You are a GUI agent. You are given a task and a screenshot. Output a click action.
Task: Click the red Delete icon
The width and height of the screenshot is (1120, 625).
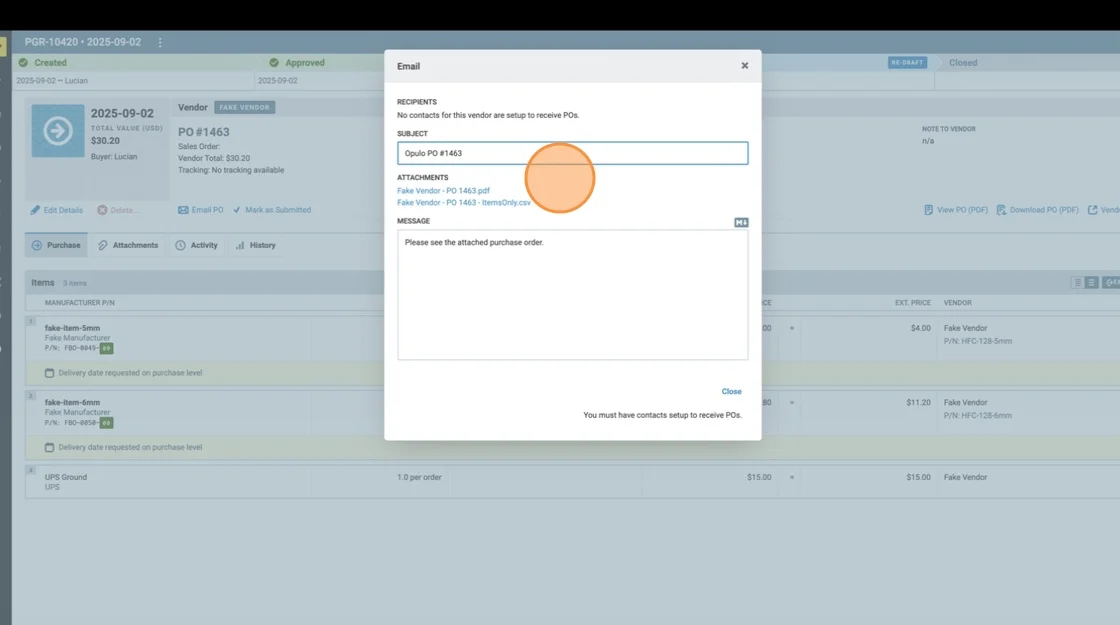click(x=102, y=210)
